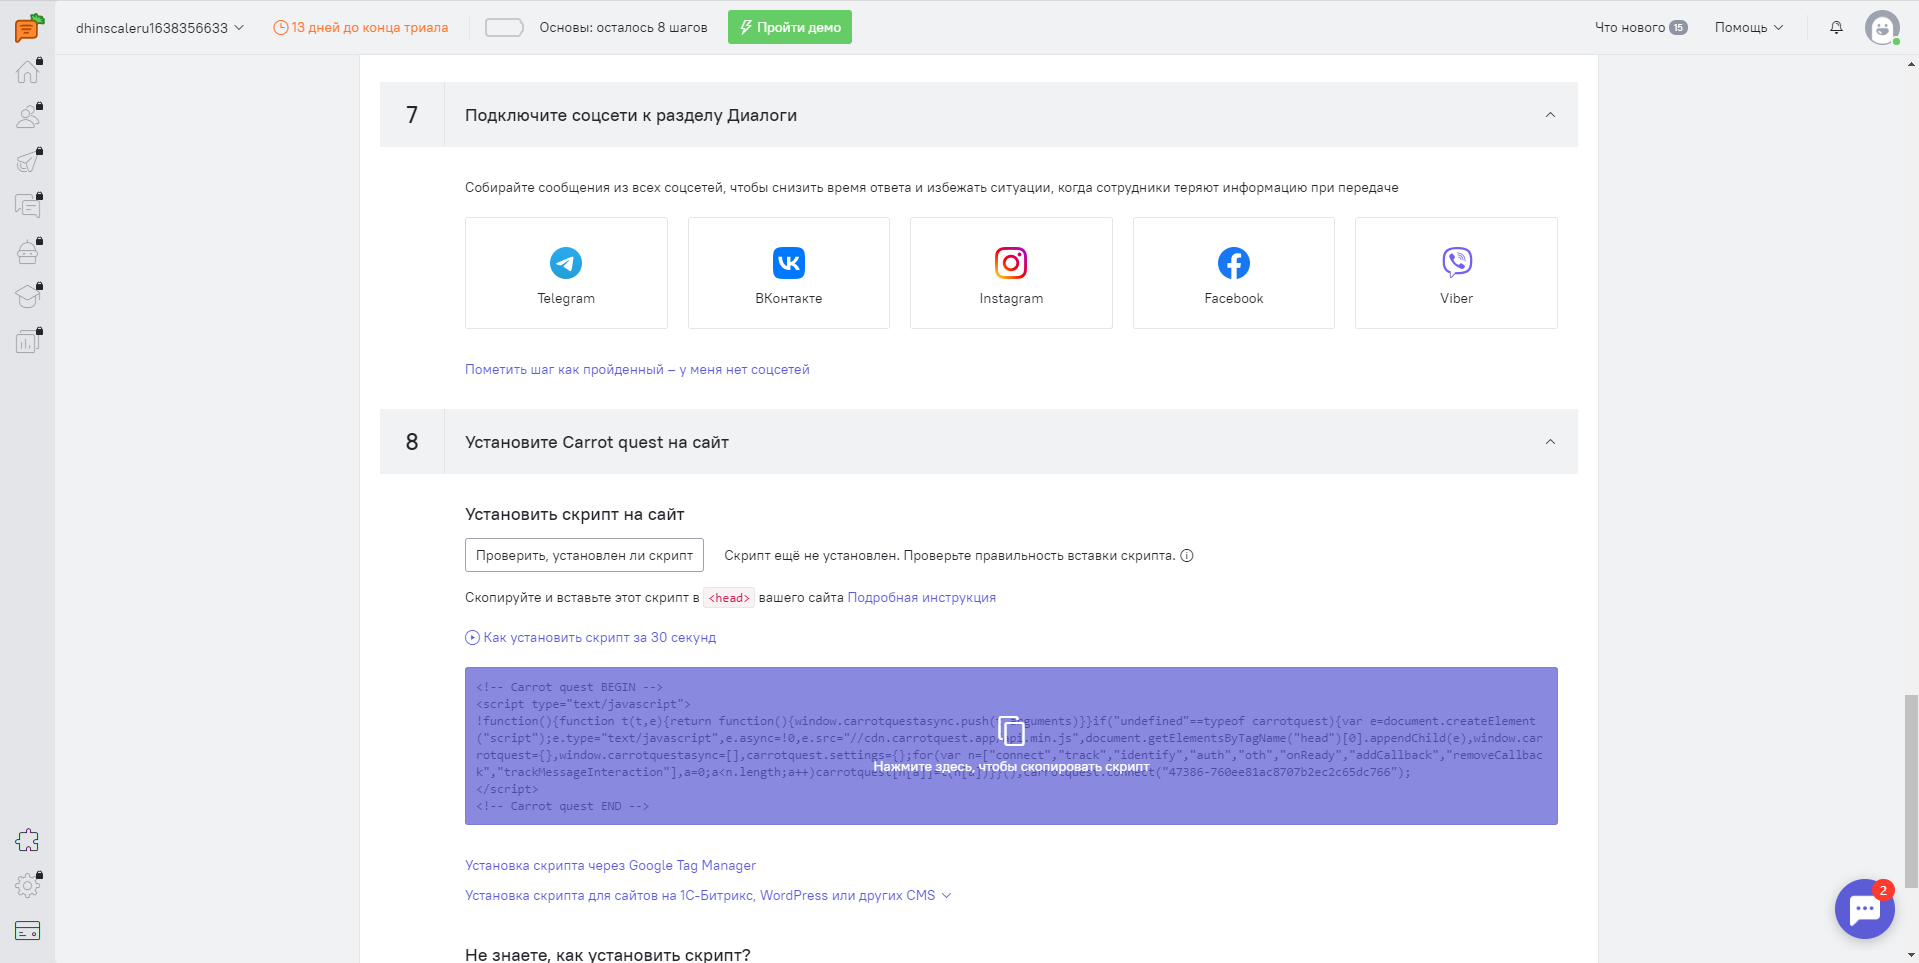Open Как установить скрипт за 30 секунд
1919x963 pixels.
(591, 638)
